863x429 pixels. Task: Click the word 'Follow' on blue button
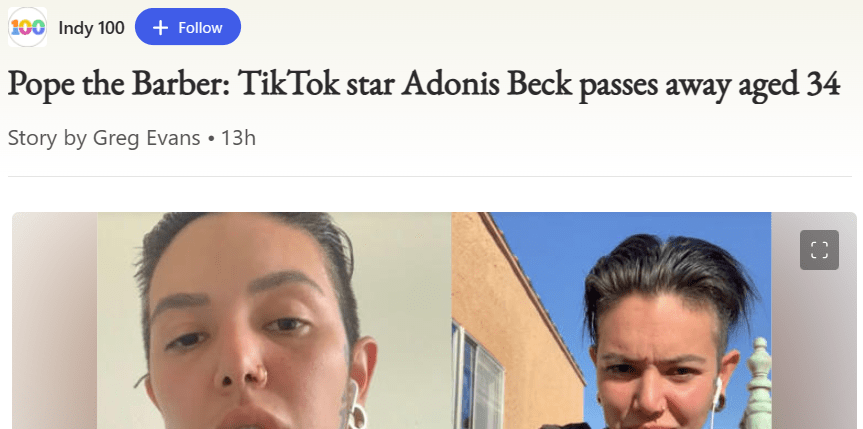[200, 28]
